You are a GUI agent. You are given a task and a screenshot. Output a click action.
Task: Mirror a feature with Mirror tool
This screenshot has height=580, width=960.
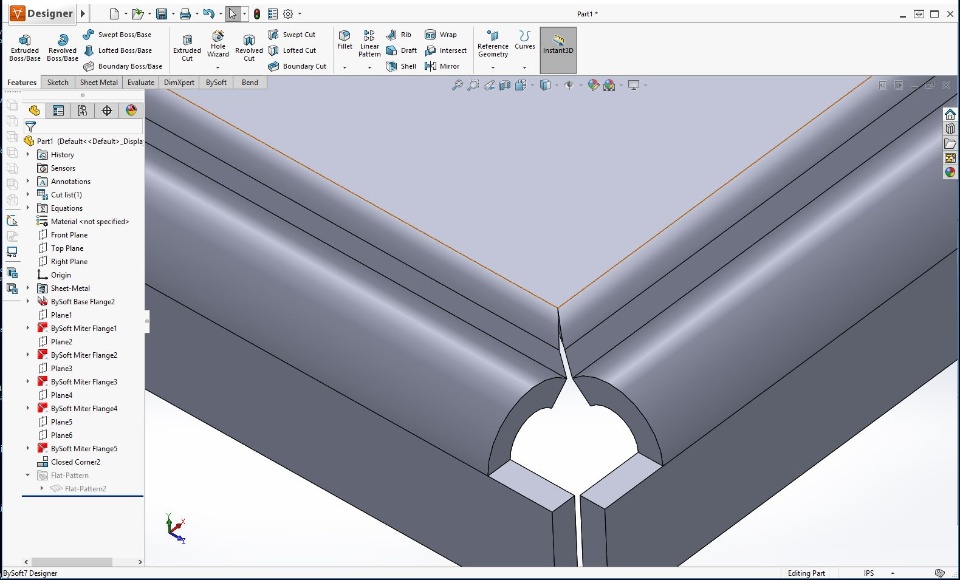(x=442, y=66)
